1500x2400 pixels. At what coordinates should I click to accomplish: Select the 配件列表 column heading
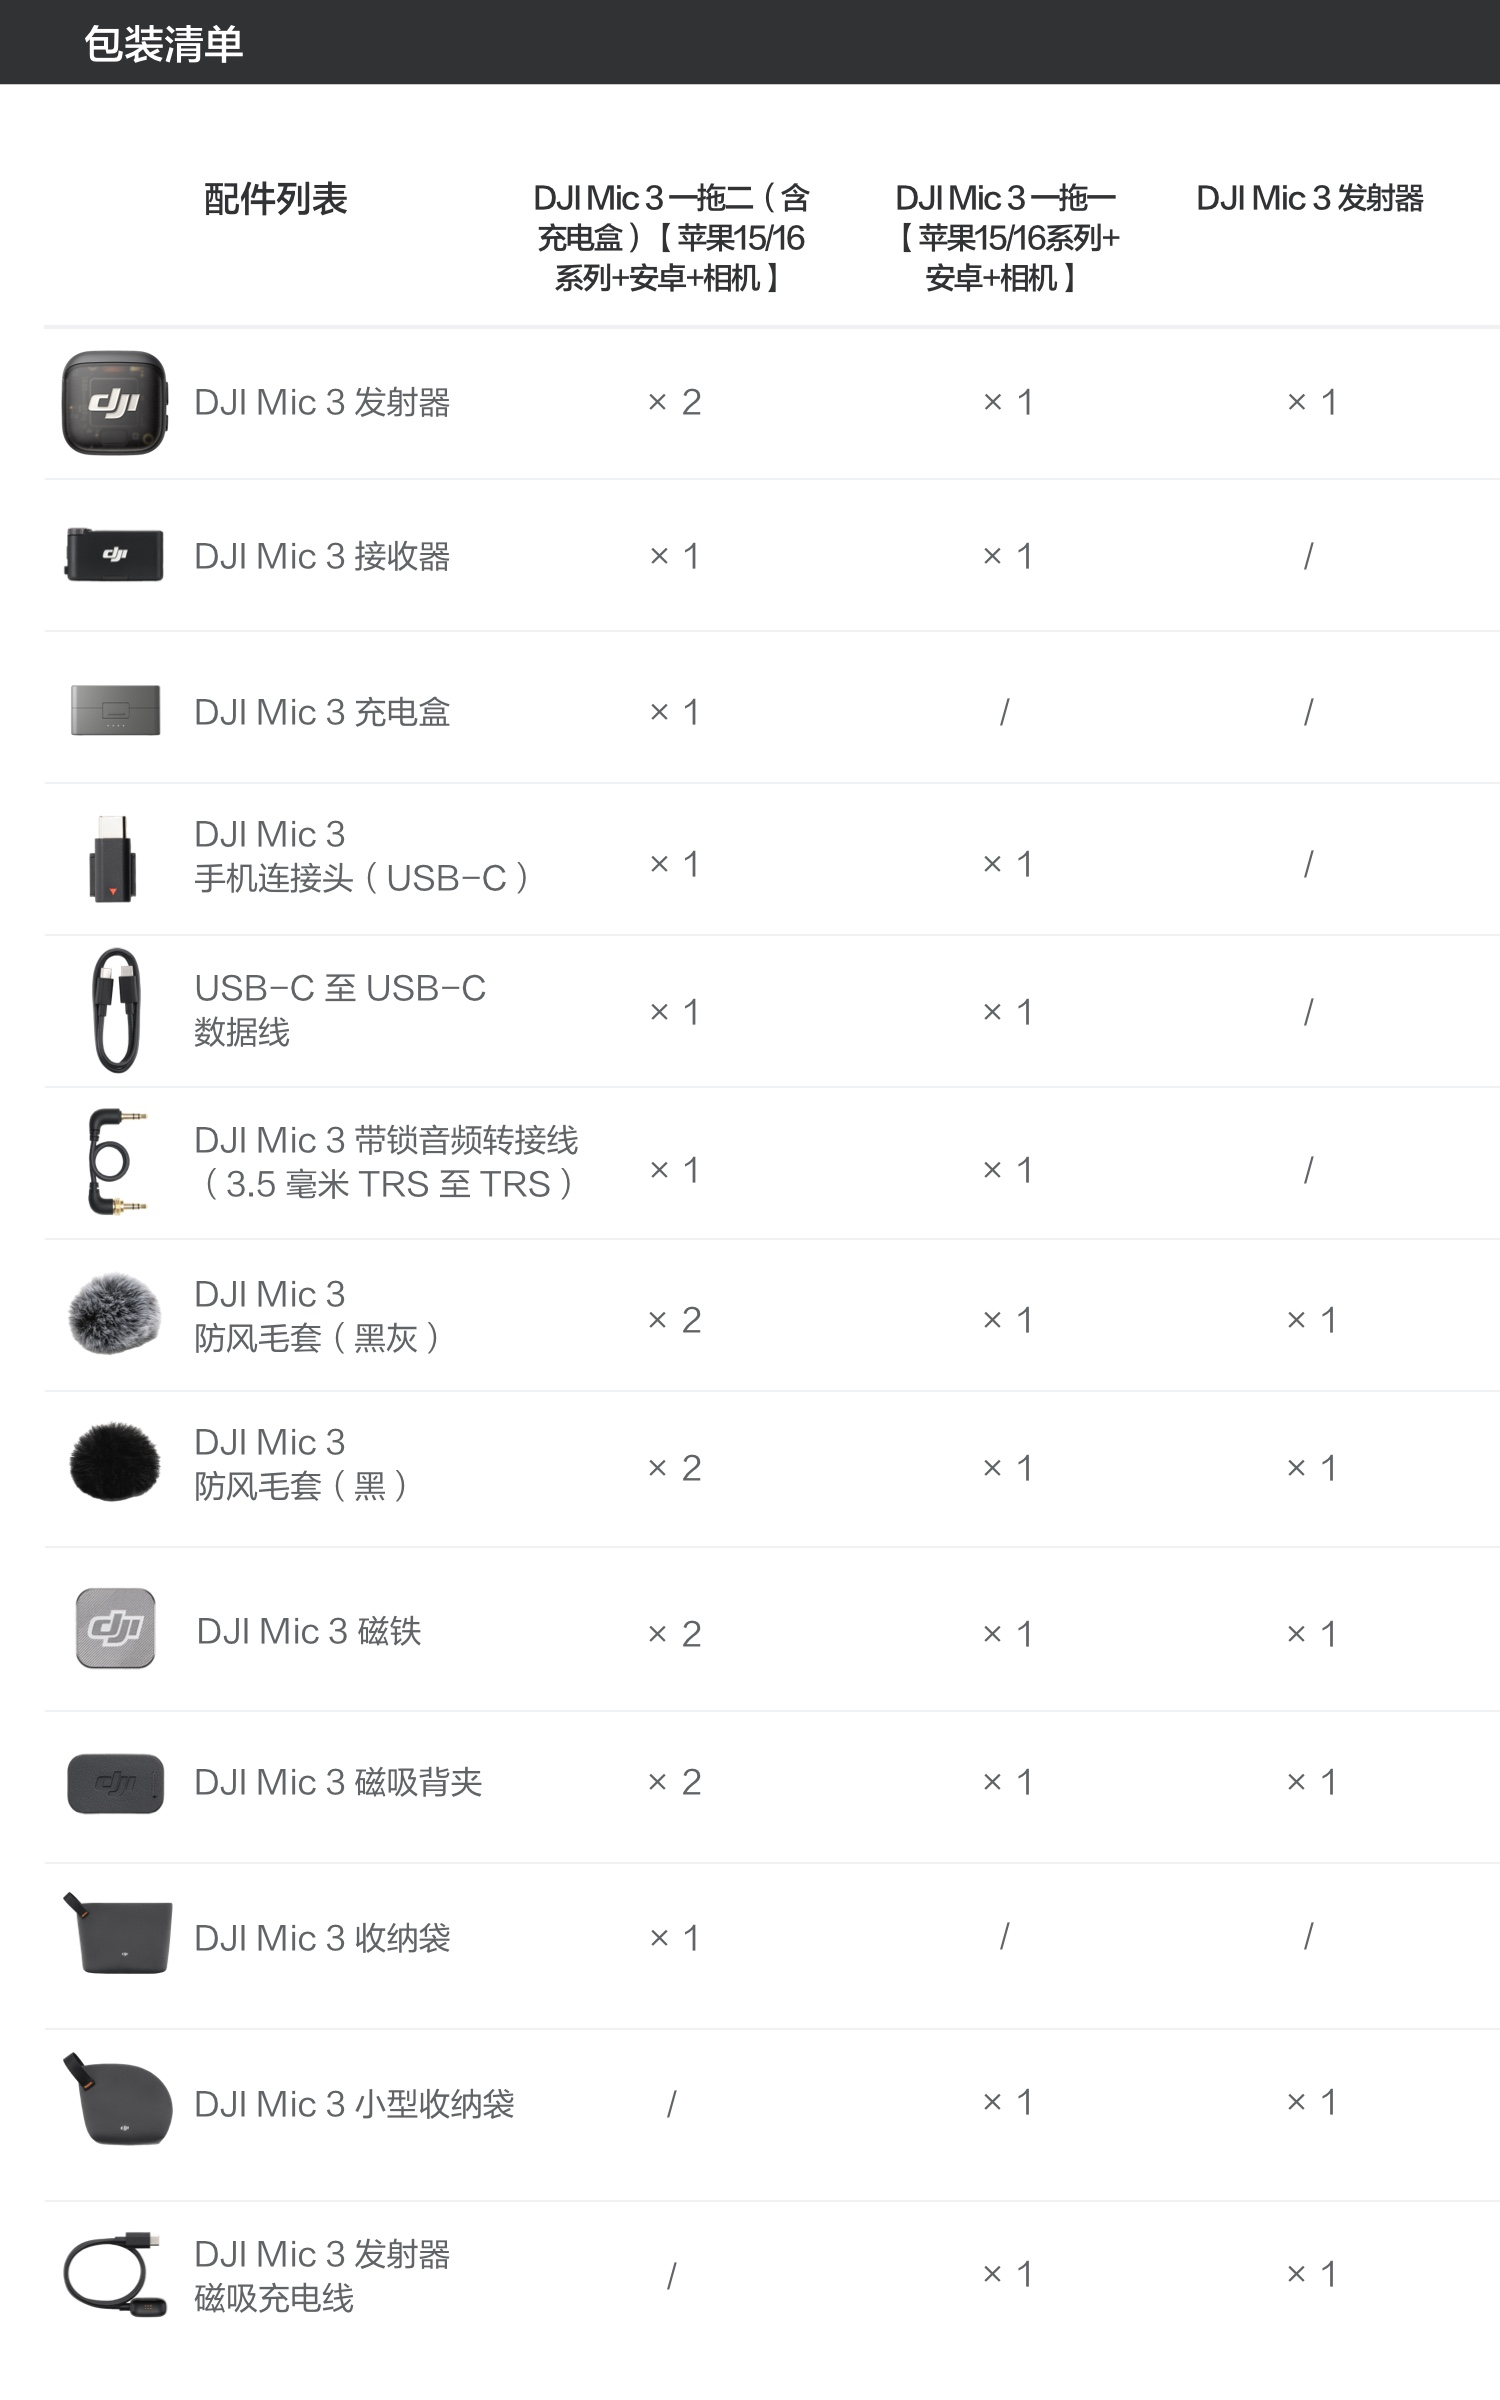[x=275, y=199]
